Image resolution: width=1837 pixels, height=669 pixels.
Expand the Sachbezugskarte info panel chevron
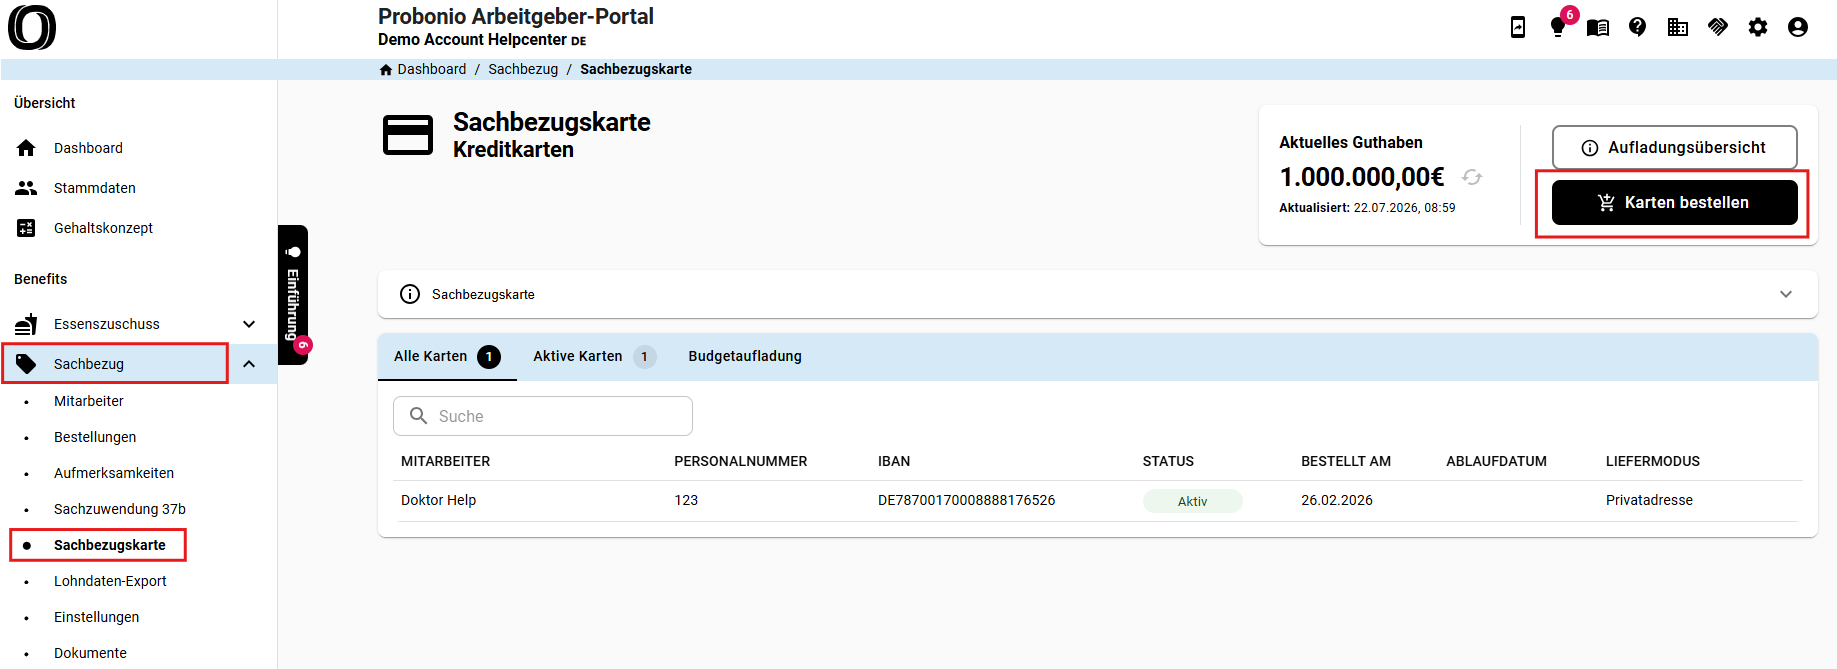coord(1786,294)
